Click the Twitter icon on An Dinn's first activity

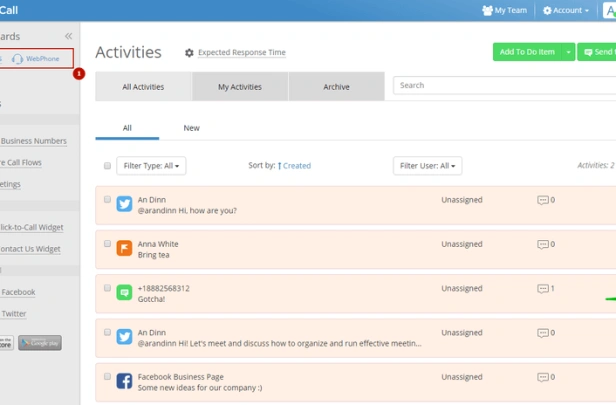(x=125, y=204)
